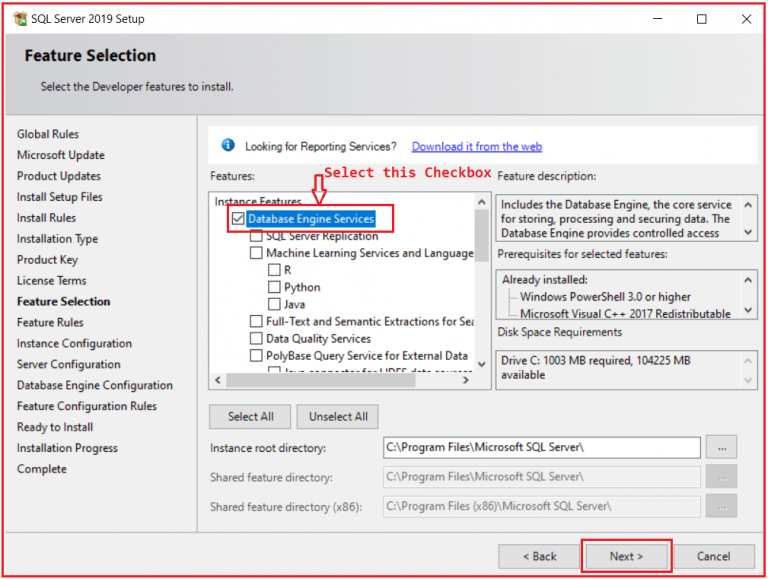768x579 pixels.
Task: Enable Machine Learning Services and Language checkbox
Action: click(x=256, y=253)
